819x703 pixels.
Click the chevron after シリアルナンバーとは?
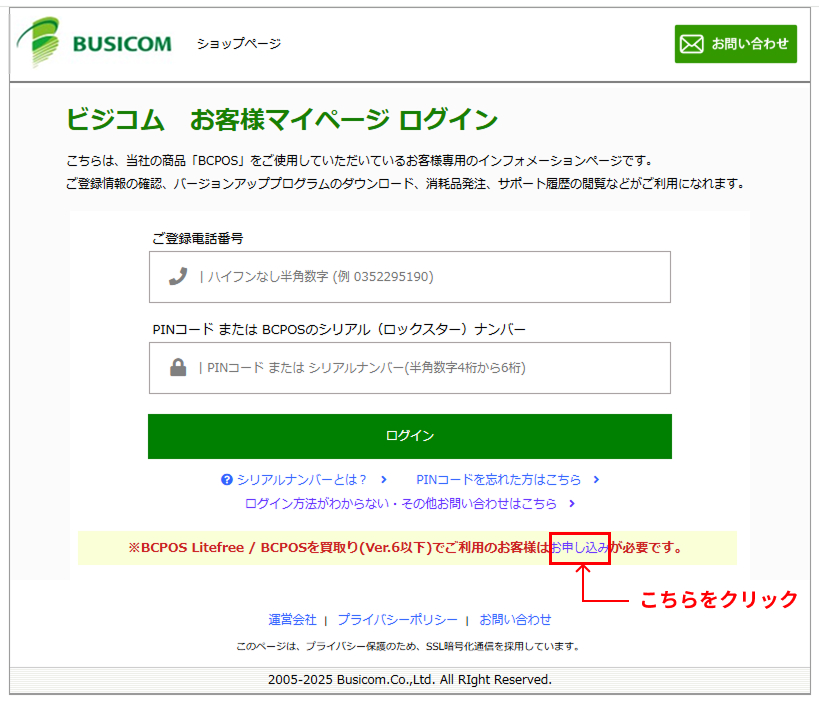click(384, 480)
